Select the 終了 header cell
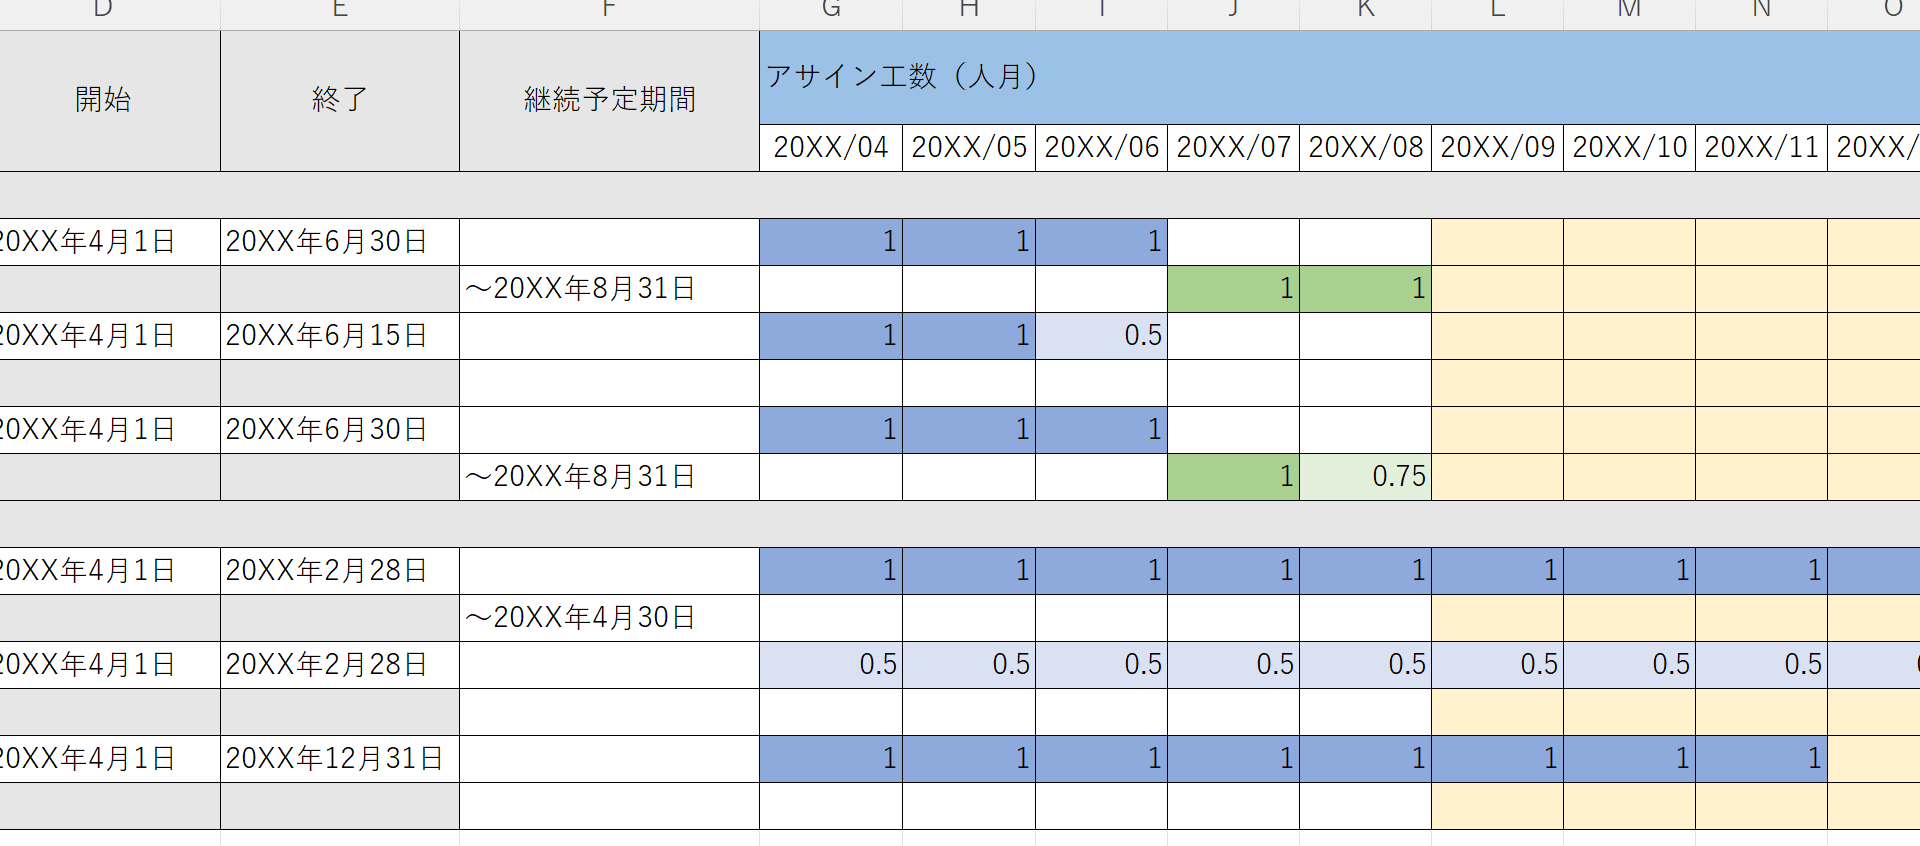 339,100
